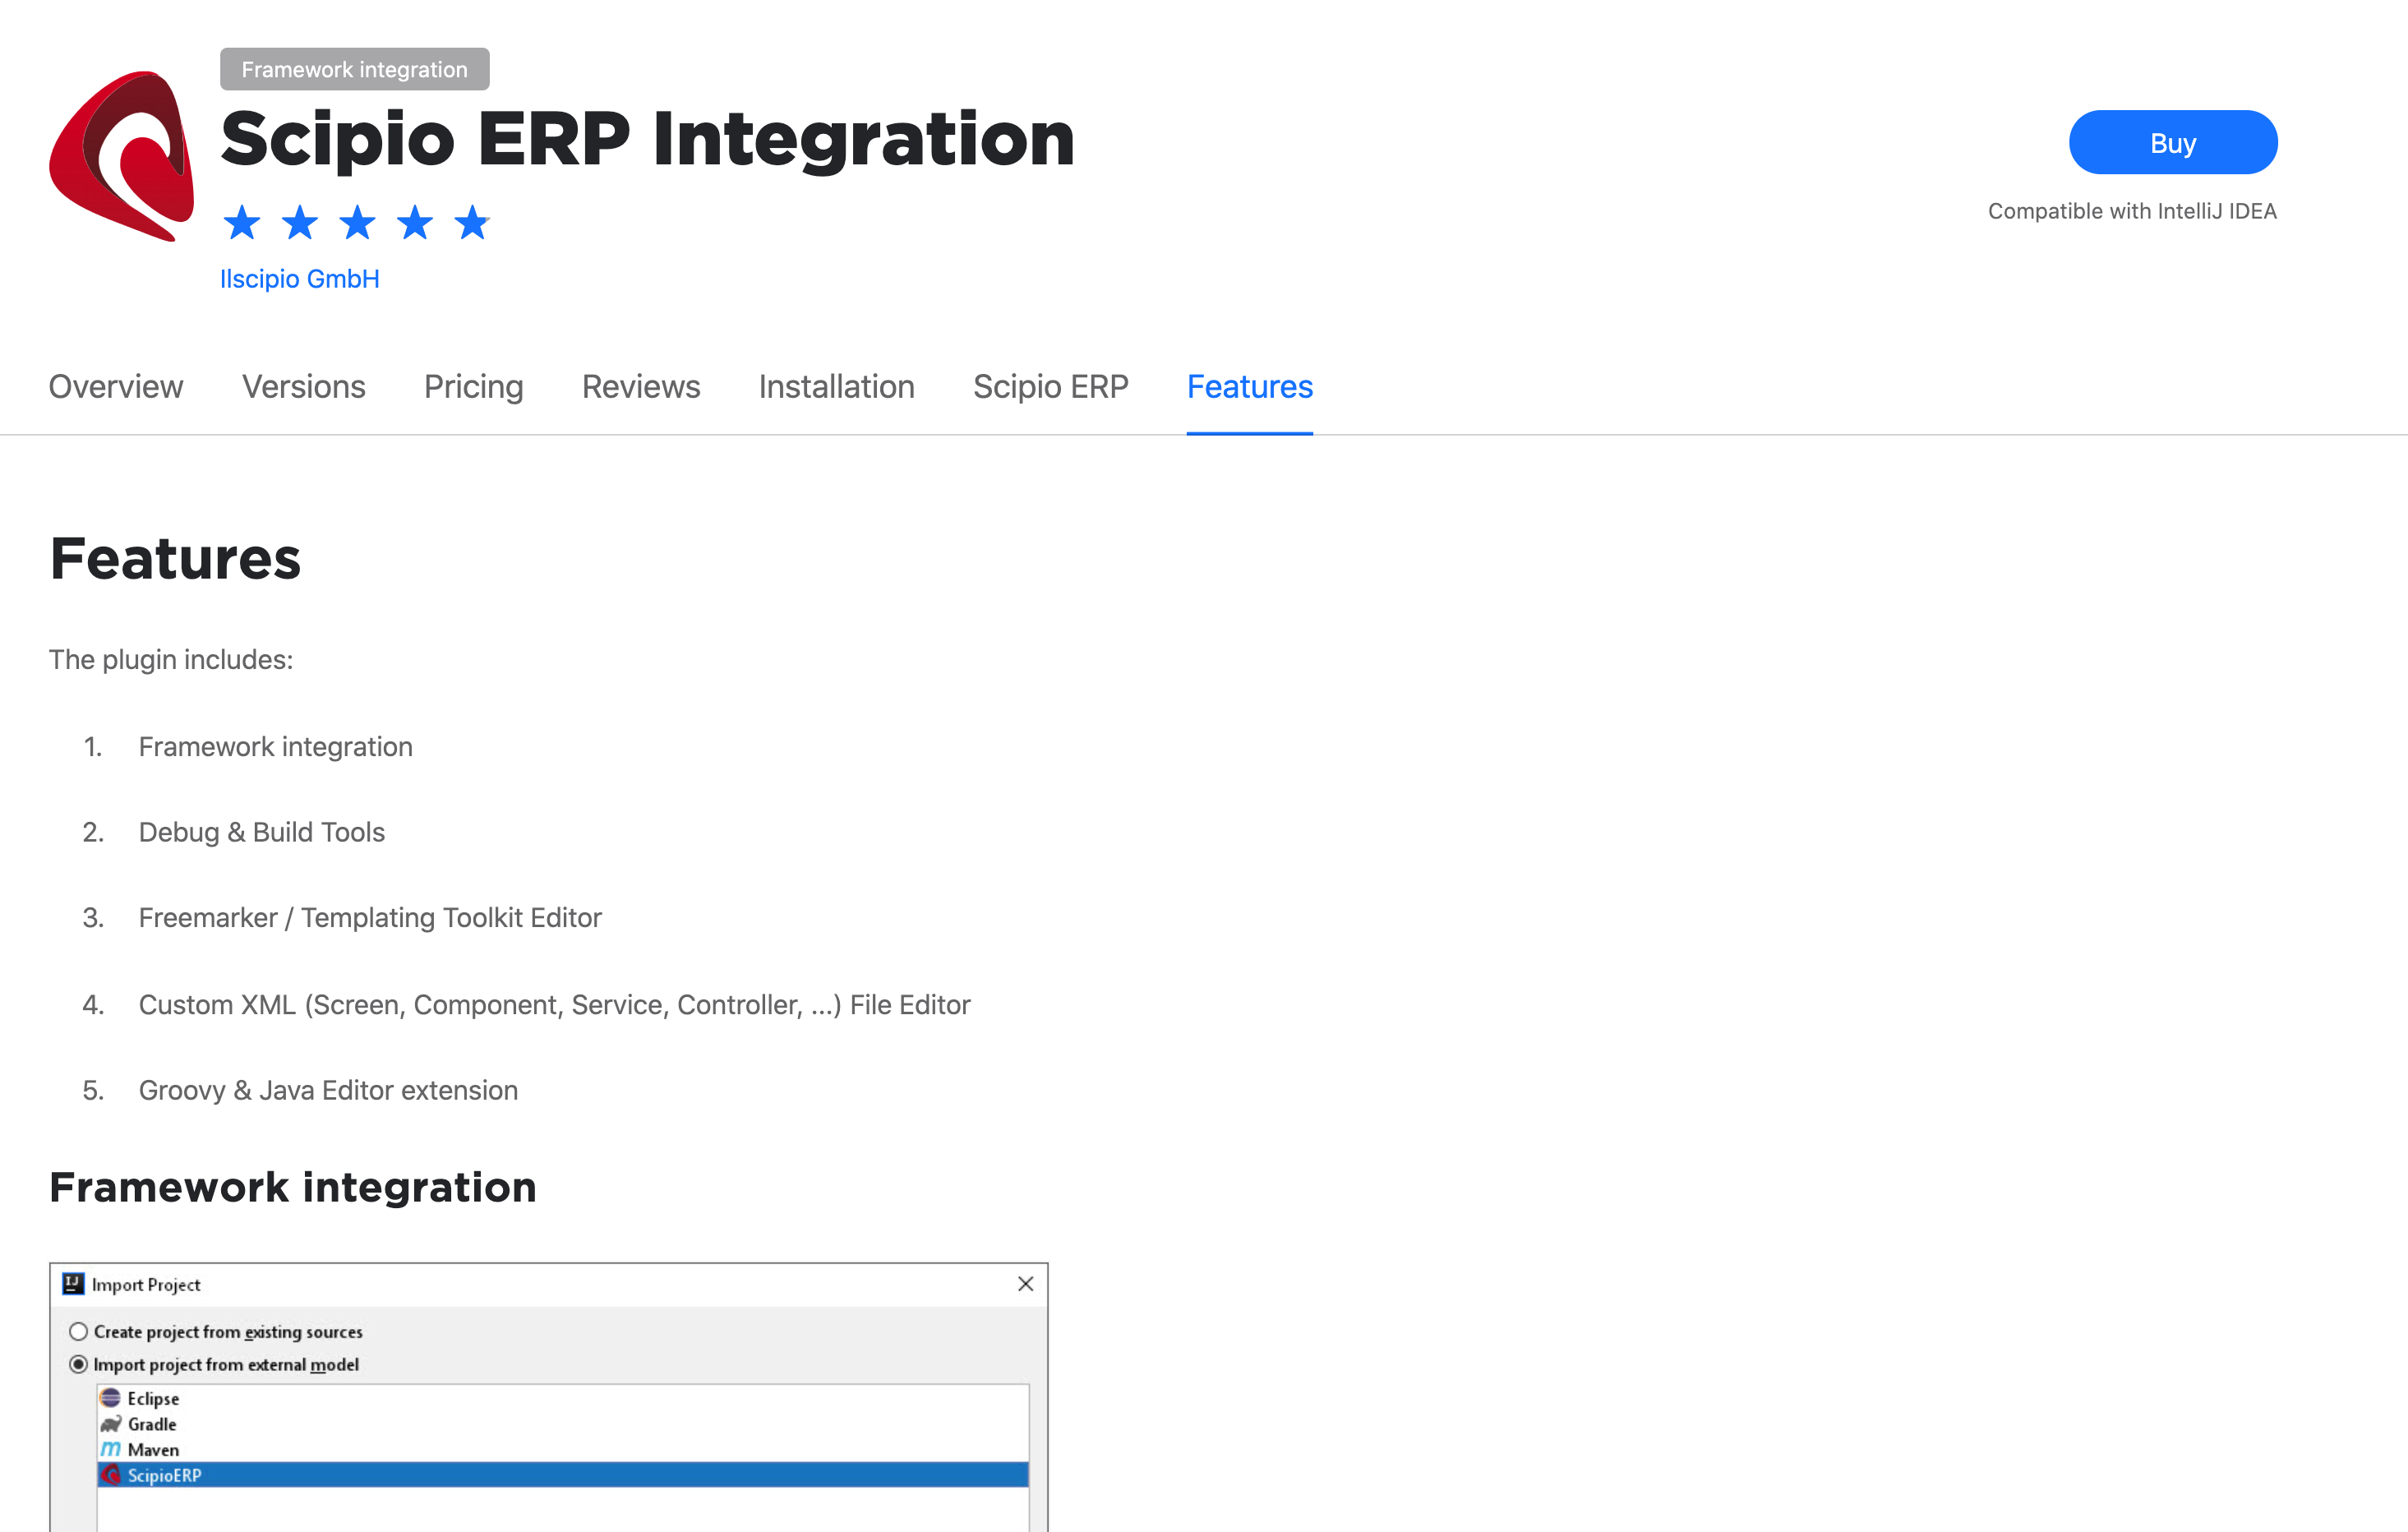The height and width of the screenshot is (1532, 2408).
Task: Switch to the Overview tab
Action: [116, 387]
